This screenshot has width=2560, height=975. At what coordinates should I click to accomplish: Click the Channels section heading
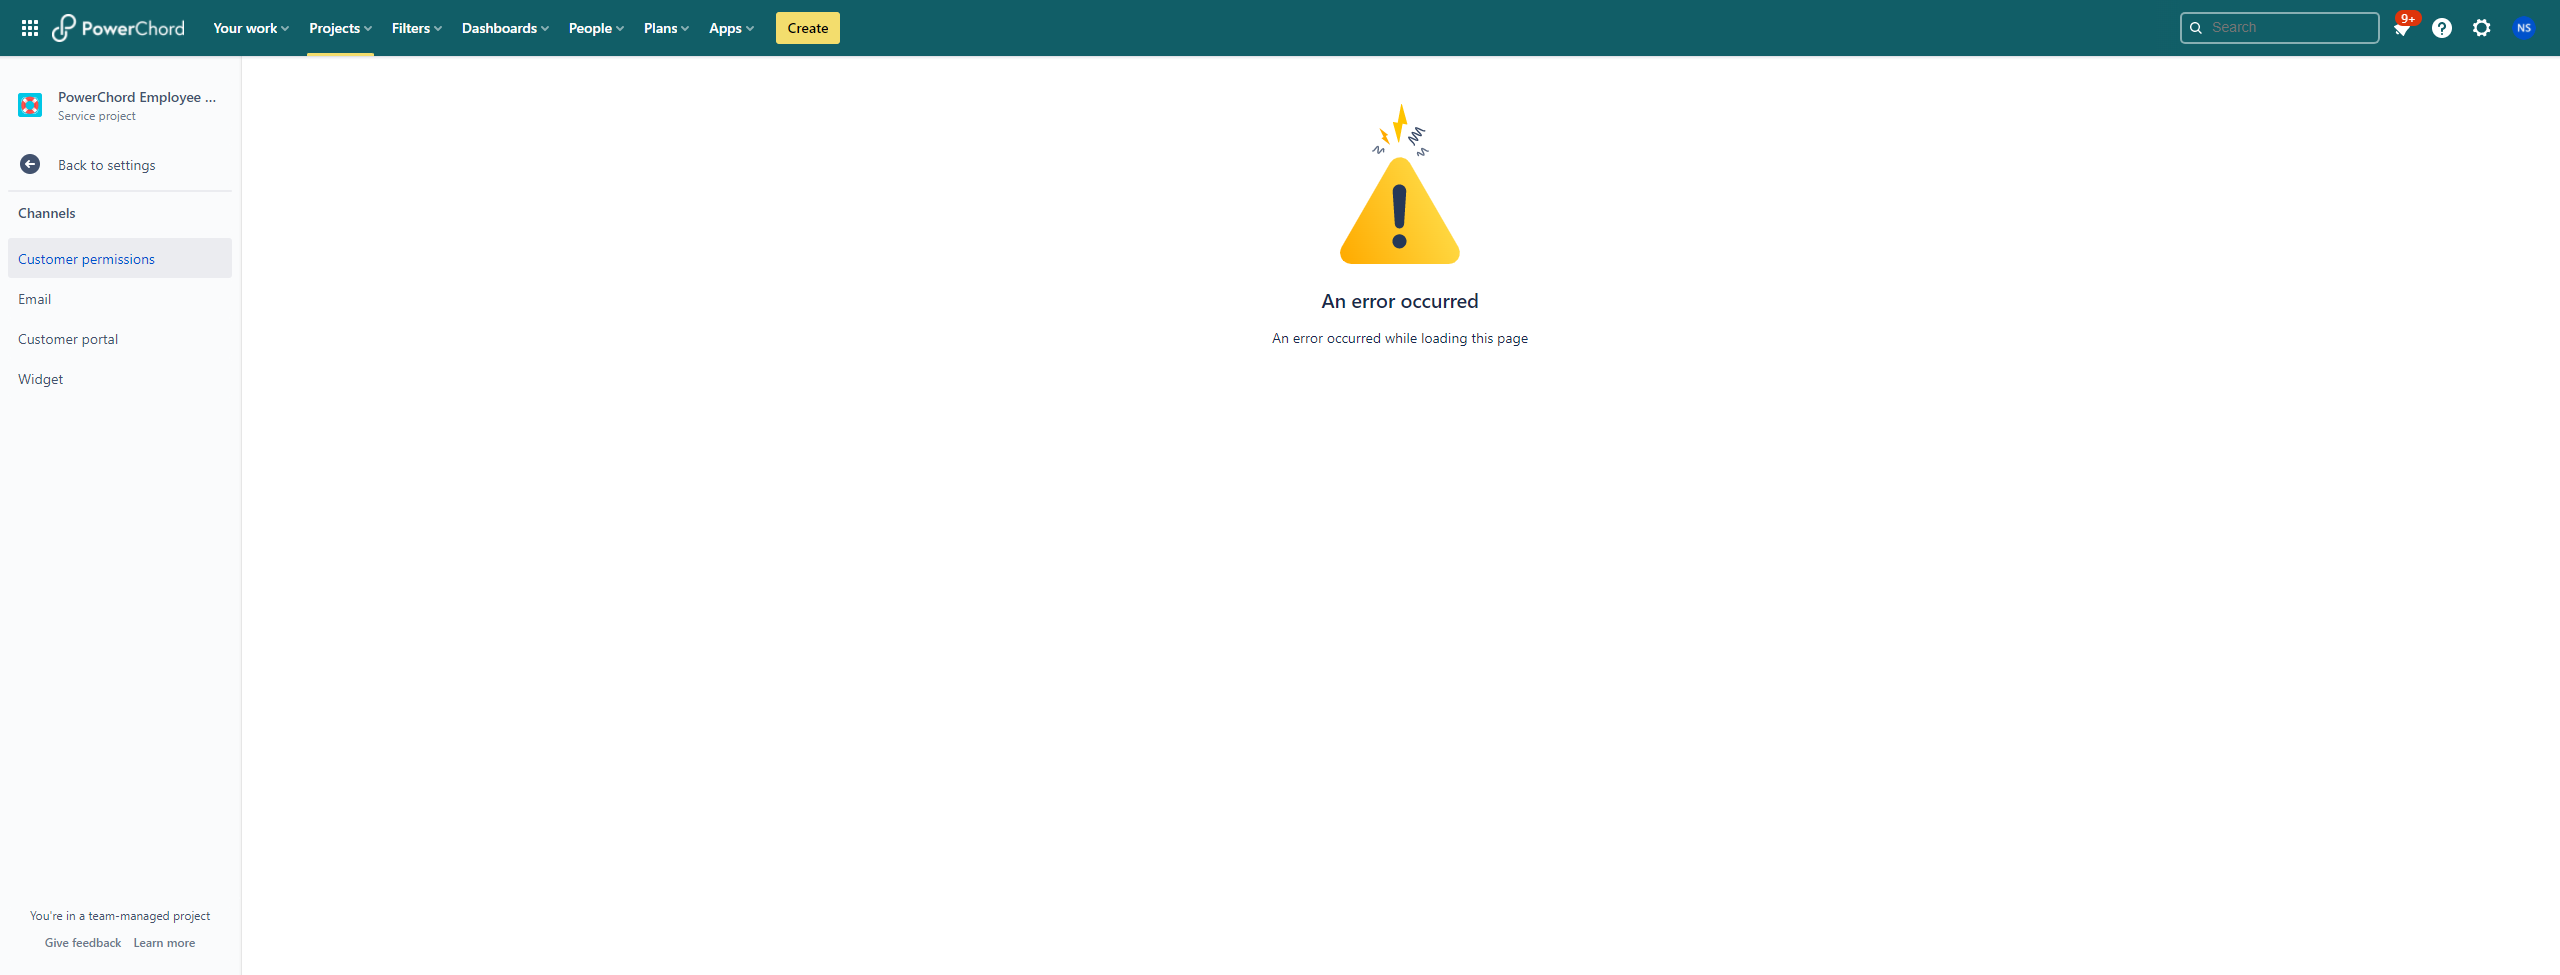pyautogui.click(x=47, y=213)
